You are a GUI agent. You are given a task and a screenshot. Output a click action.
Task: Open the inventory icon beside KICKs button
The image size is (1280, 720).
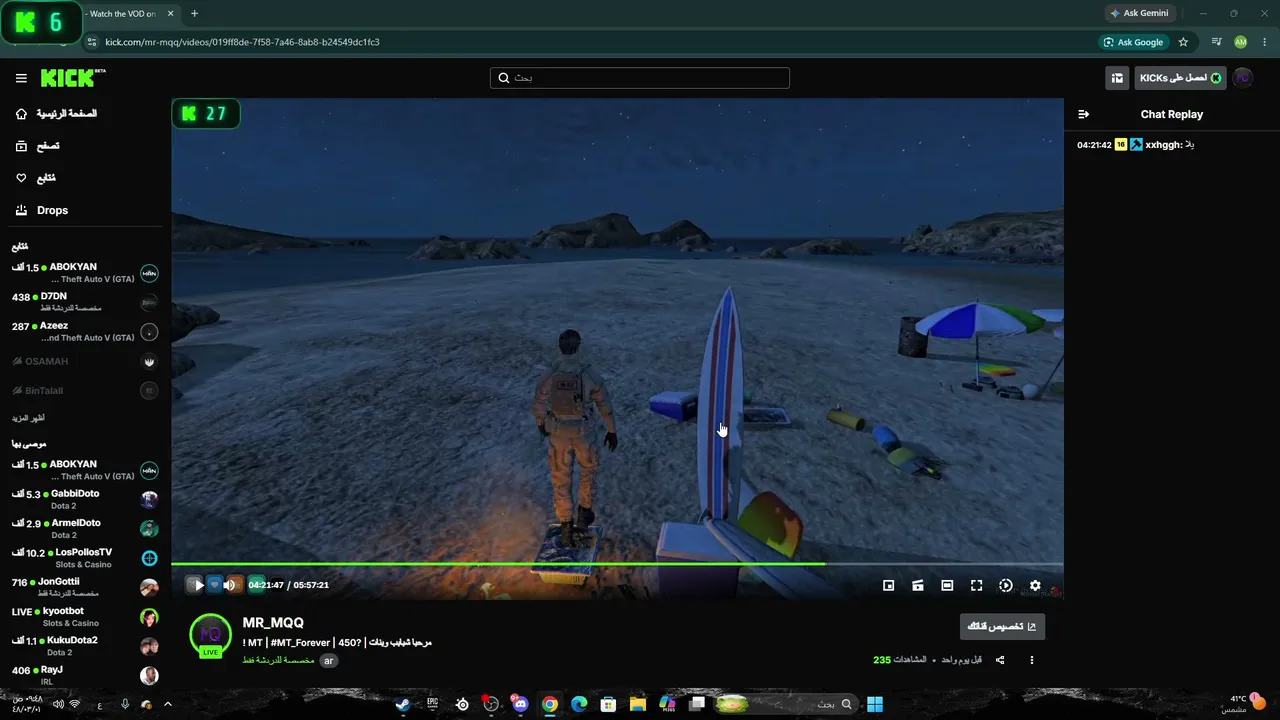click(1117, 78)
